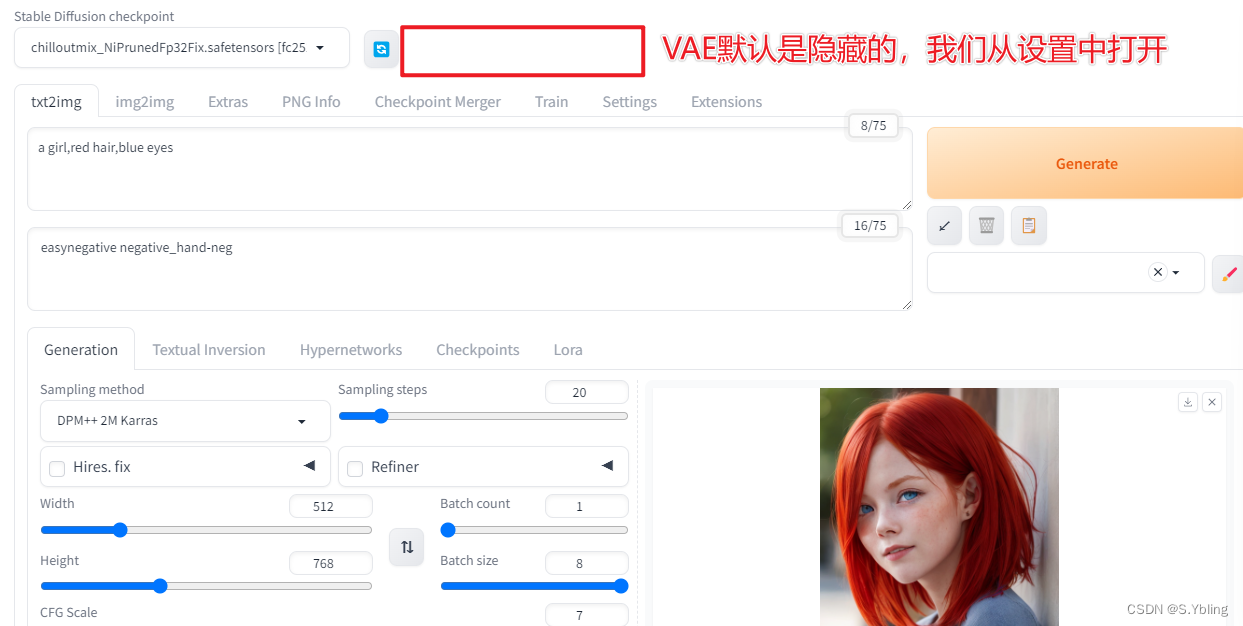The width and height of the screenshot is (1243, 626).
Task: Click the Generate button
Action: click(1086, 162)
